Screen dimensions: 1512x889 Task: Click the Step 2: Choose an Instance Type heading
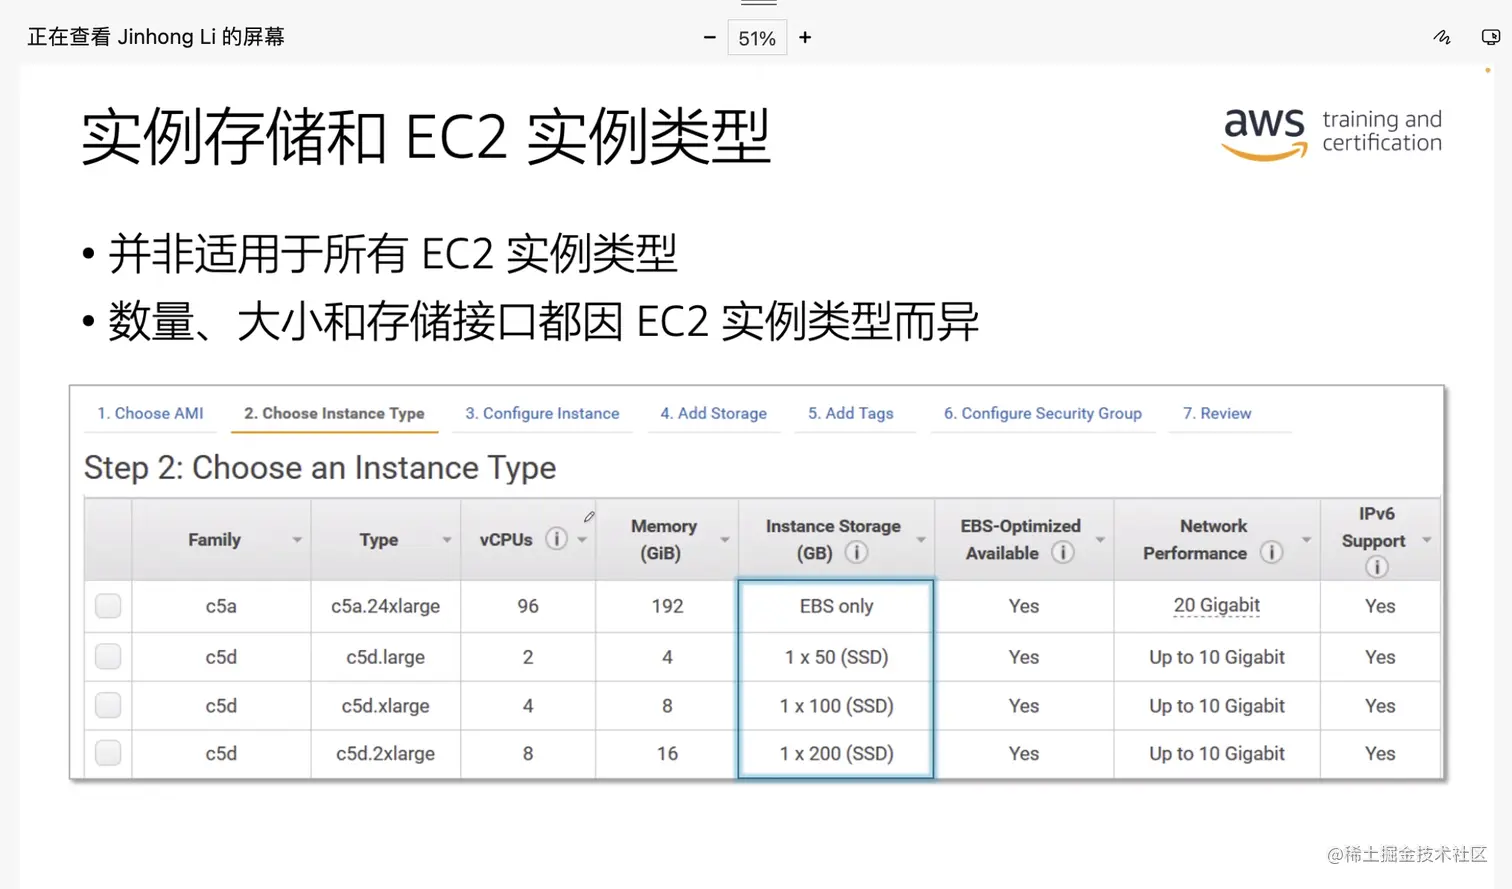[x=320, y=468]
